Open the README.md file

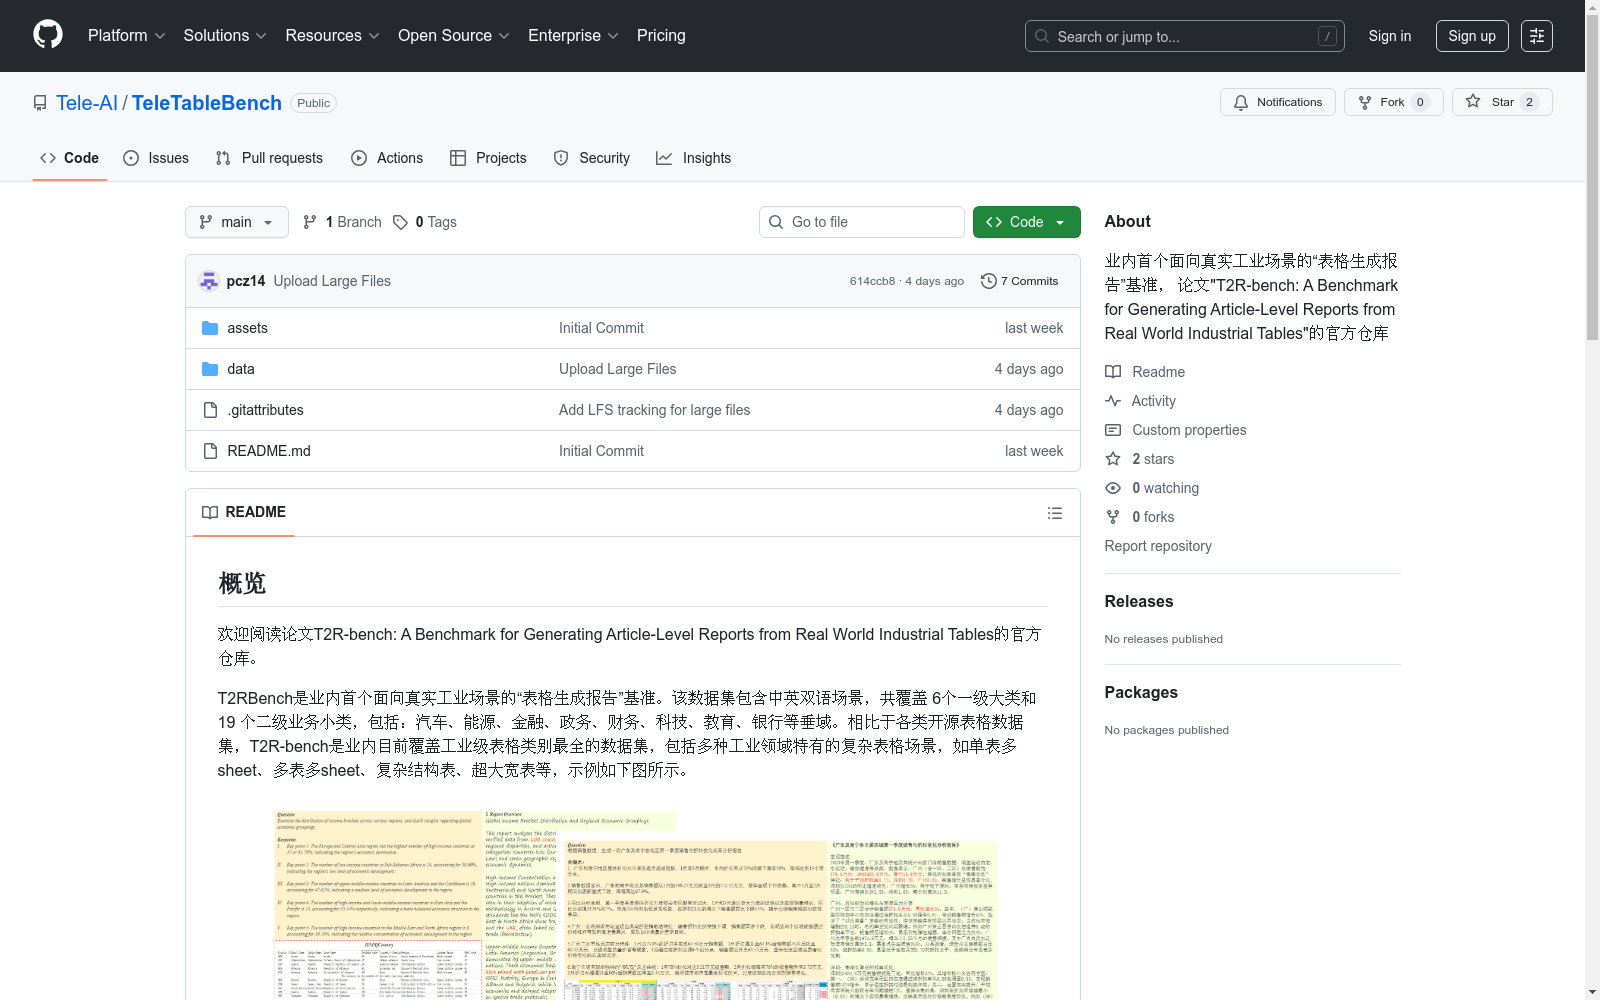pyautogui.click(x=269, y=451)
